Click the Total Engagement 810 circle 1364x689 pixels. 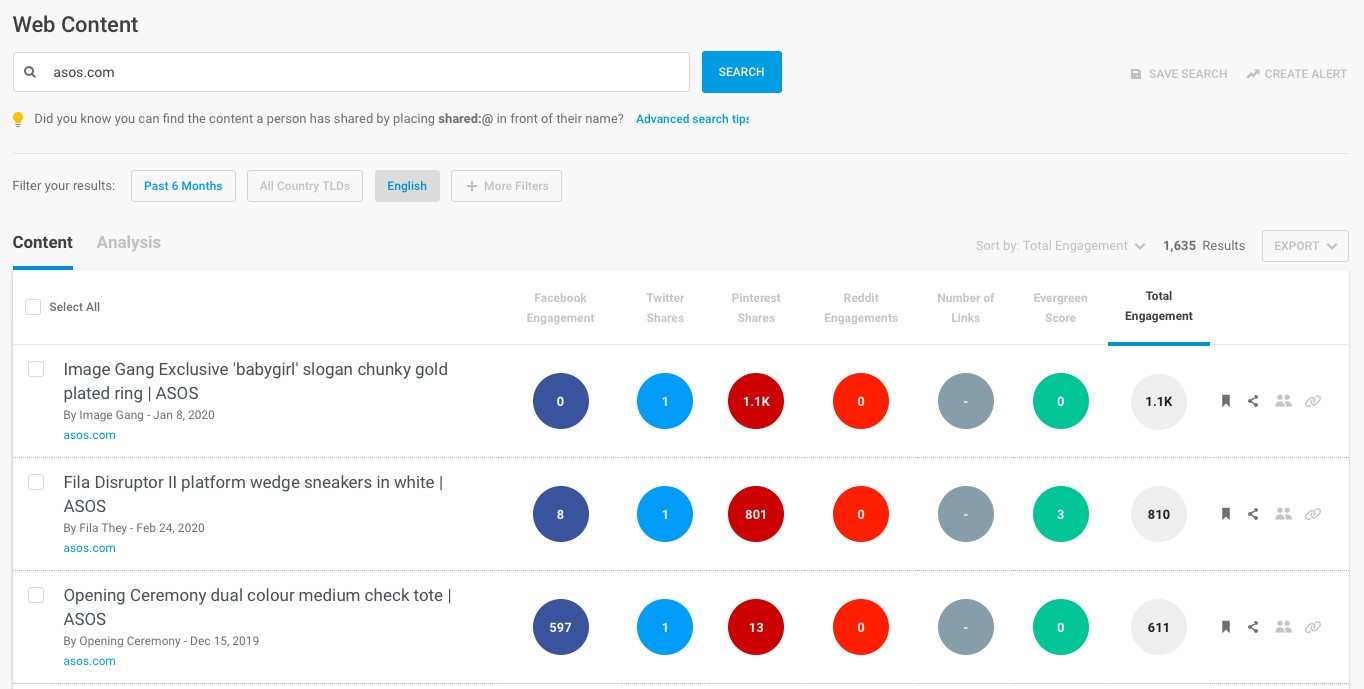[1159, 514]
